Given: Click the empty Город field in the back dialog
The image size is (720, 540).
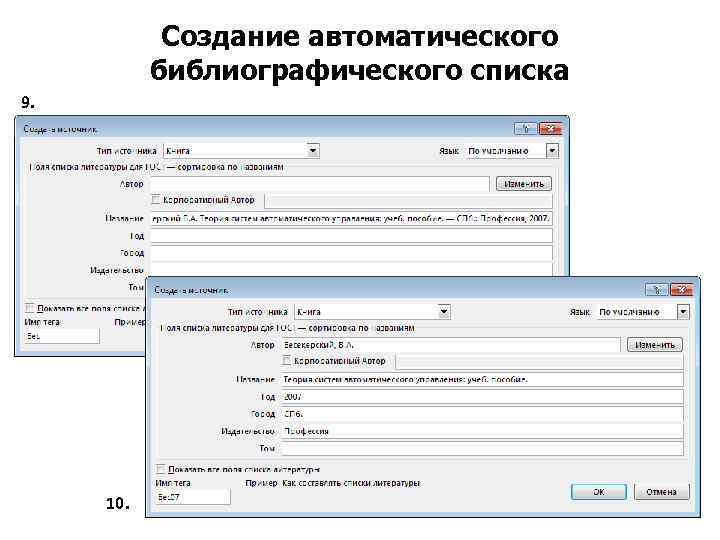Looking at the screenshot, I should tap(351, 253).
